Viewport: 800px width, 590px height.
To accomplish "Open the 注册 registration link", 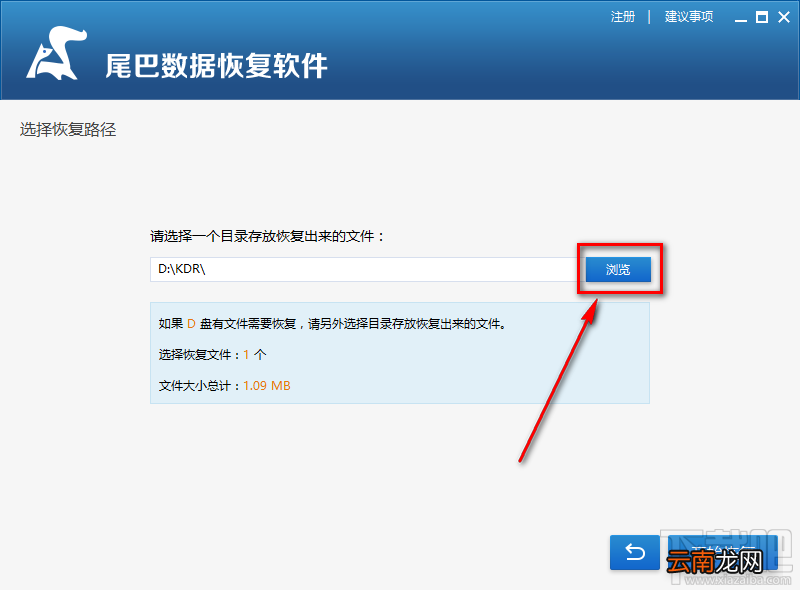I will [x=623, y=17].
